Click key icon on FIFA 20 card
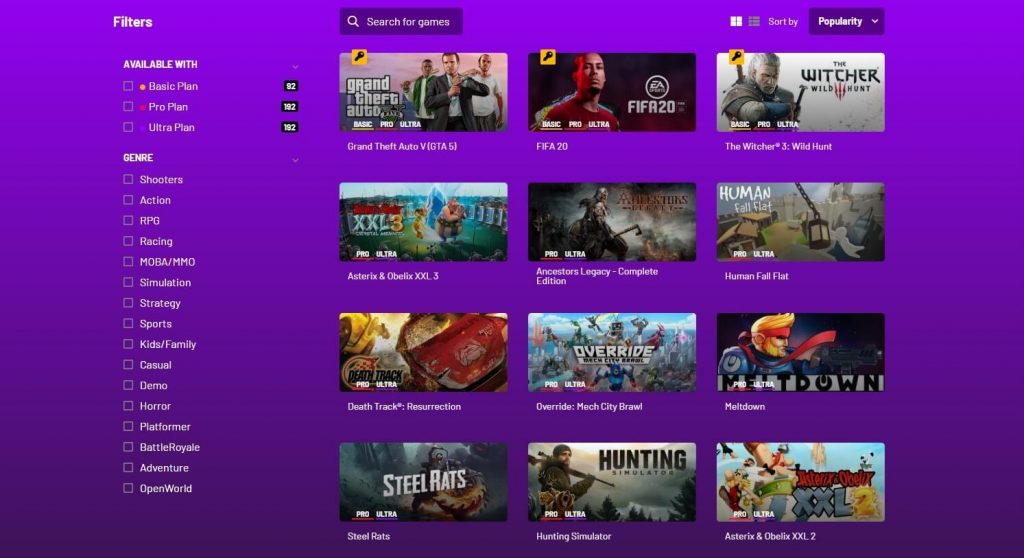The image size is (1024, 558). coord(548,57)
